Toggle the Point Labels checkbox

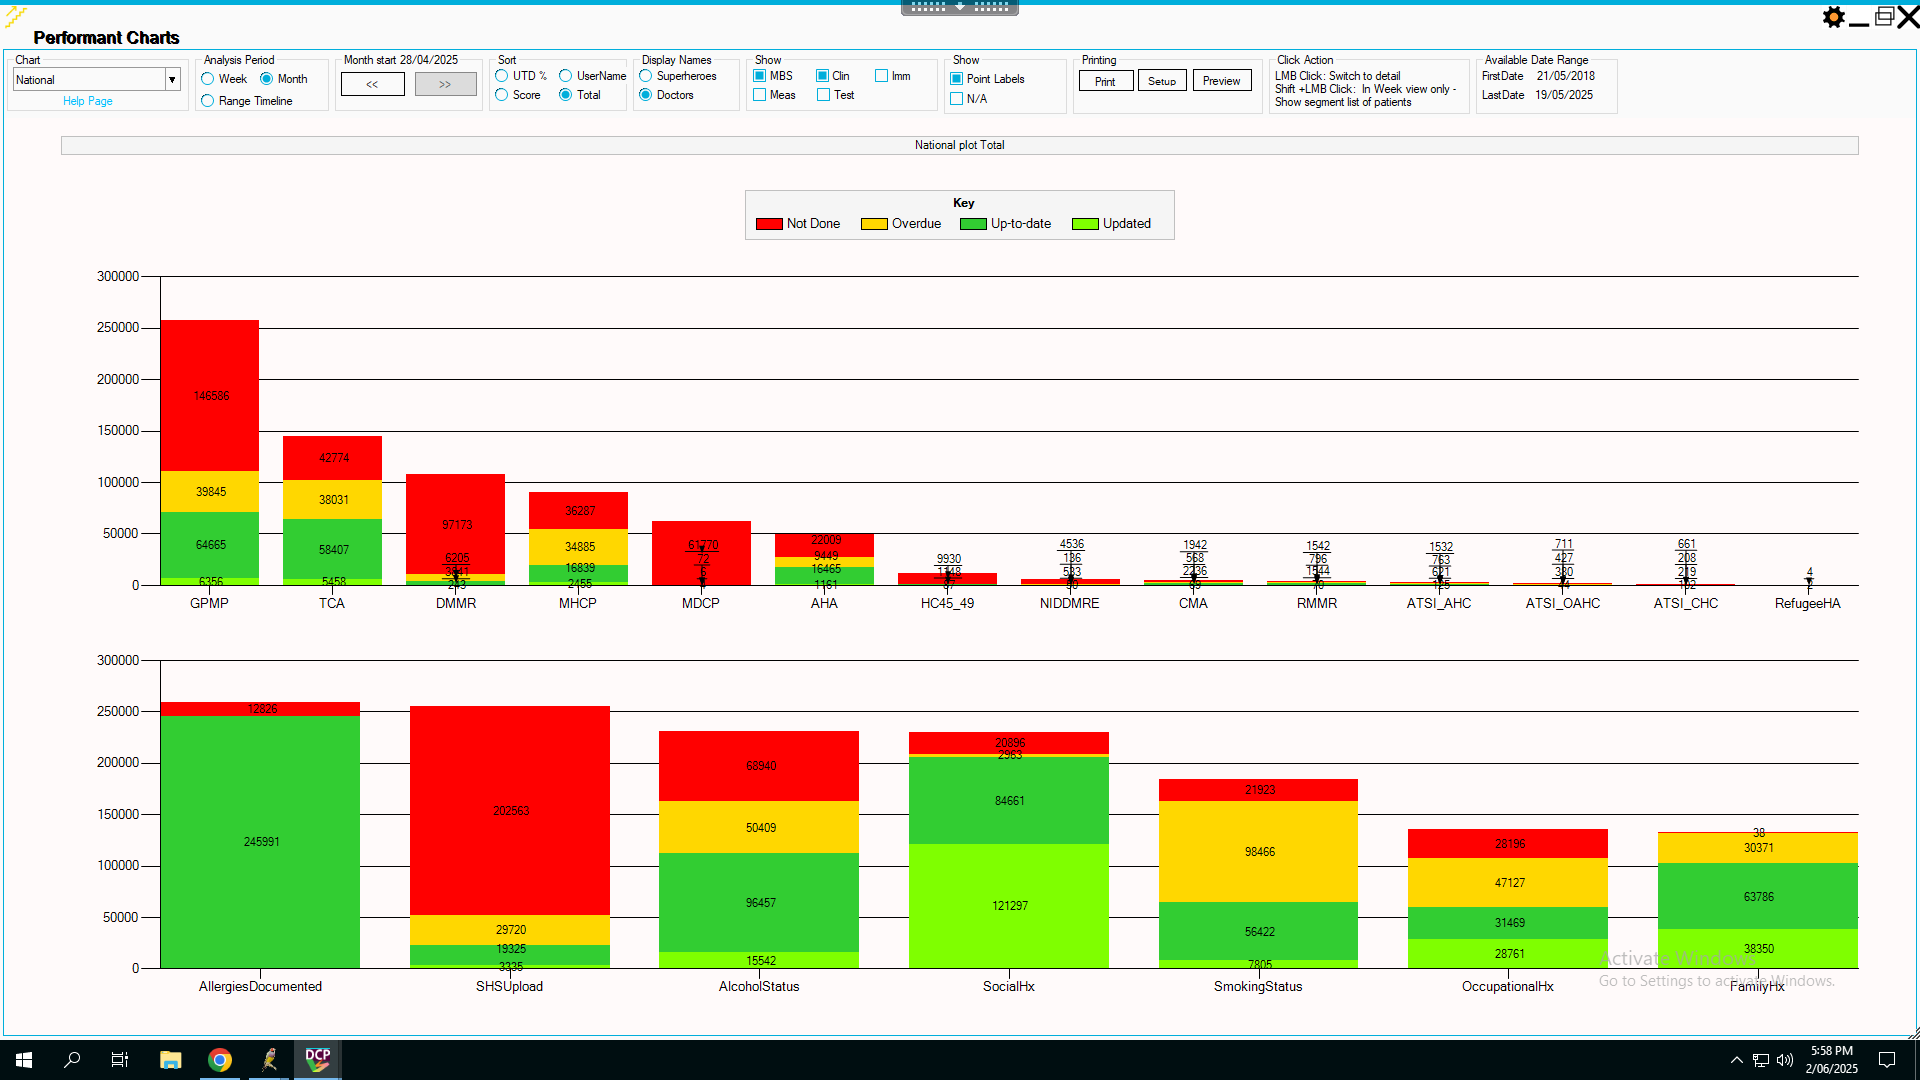coord(957,79)
